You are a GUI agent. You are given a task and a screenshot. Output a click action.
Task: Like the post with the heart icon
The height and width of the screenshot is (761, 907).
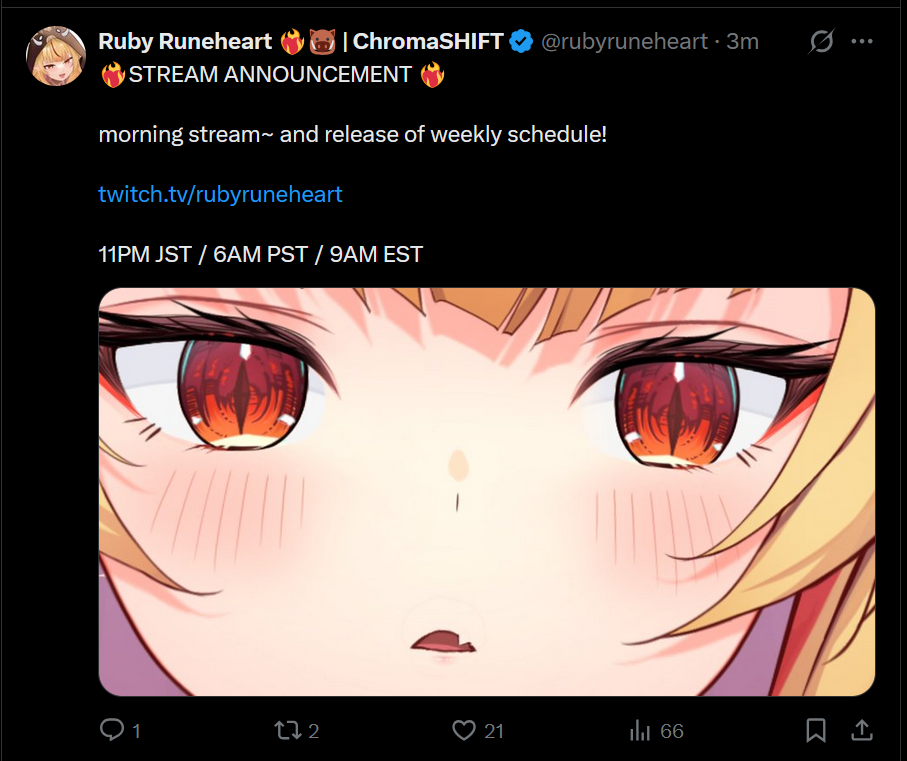pos(464,730)
